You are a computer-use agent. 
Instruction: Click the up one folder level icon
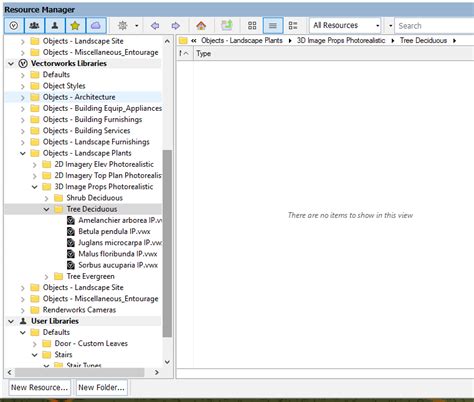(227, 26)
